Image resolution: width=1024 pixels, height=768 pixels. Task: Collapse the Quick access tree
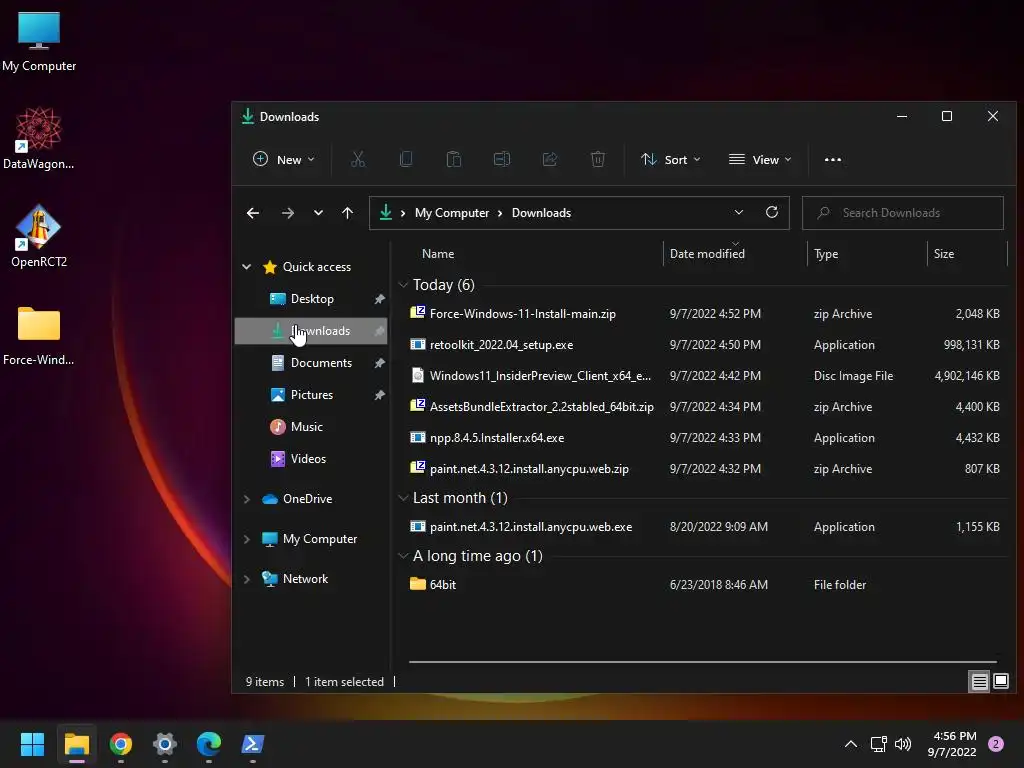[247, 266]
